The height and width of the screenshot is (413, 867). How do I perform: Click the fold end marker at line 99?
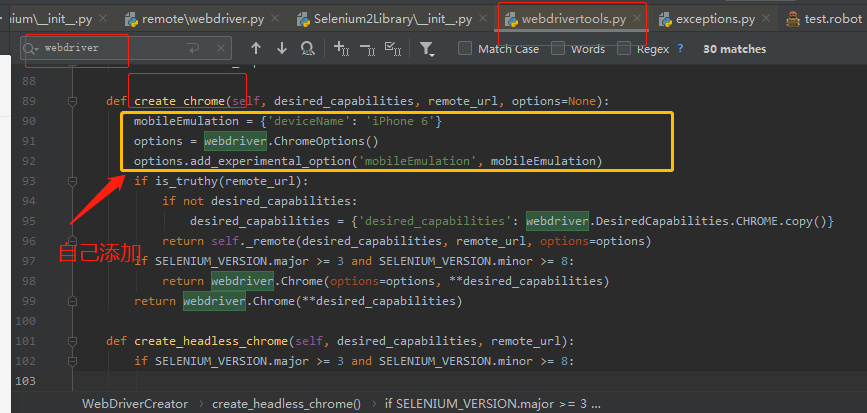(72, 301)
